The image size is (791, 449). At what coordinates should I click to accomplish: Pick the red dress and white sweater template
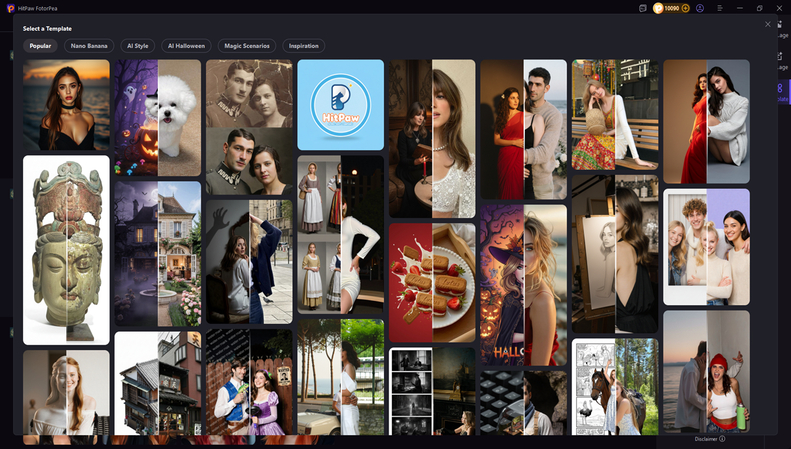point(706,122)
